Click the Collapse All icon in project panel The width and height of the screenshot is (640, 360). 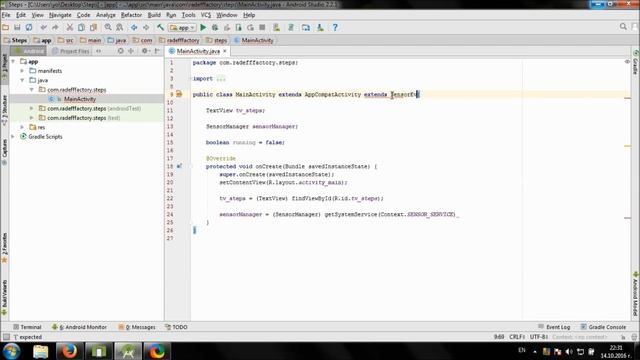tap(131, 51)
